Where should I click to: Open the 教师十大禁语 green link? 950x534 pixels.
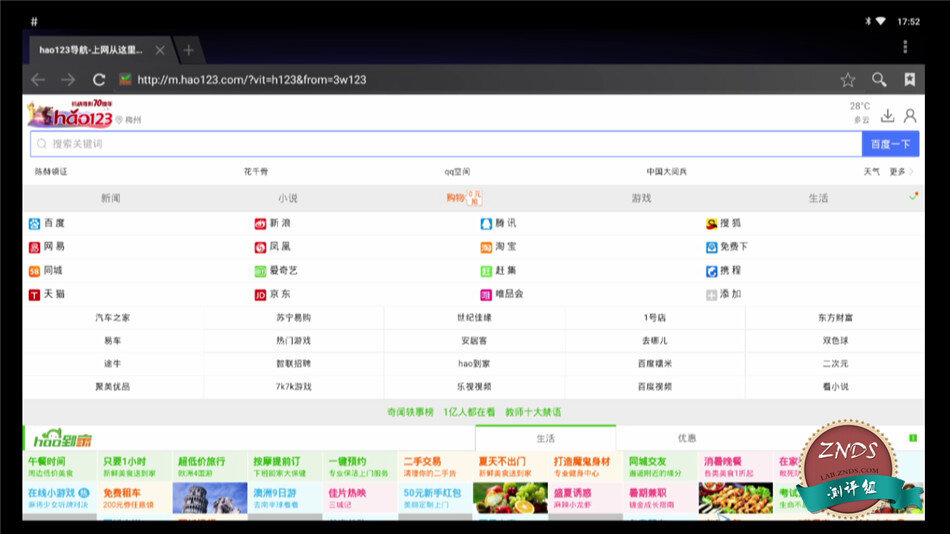533,412
